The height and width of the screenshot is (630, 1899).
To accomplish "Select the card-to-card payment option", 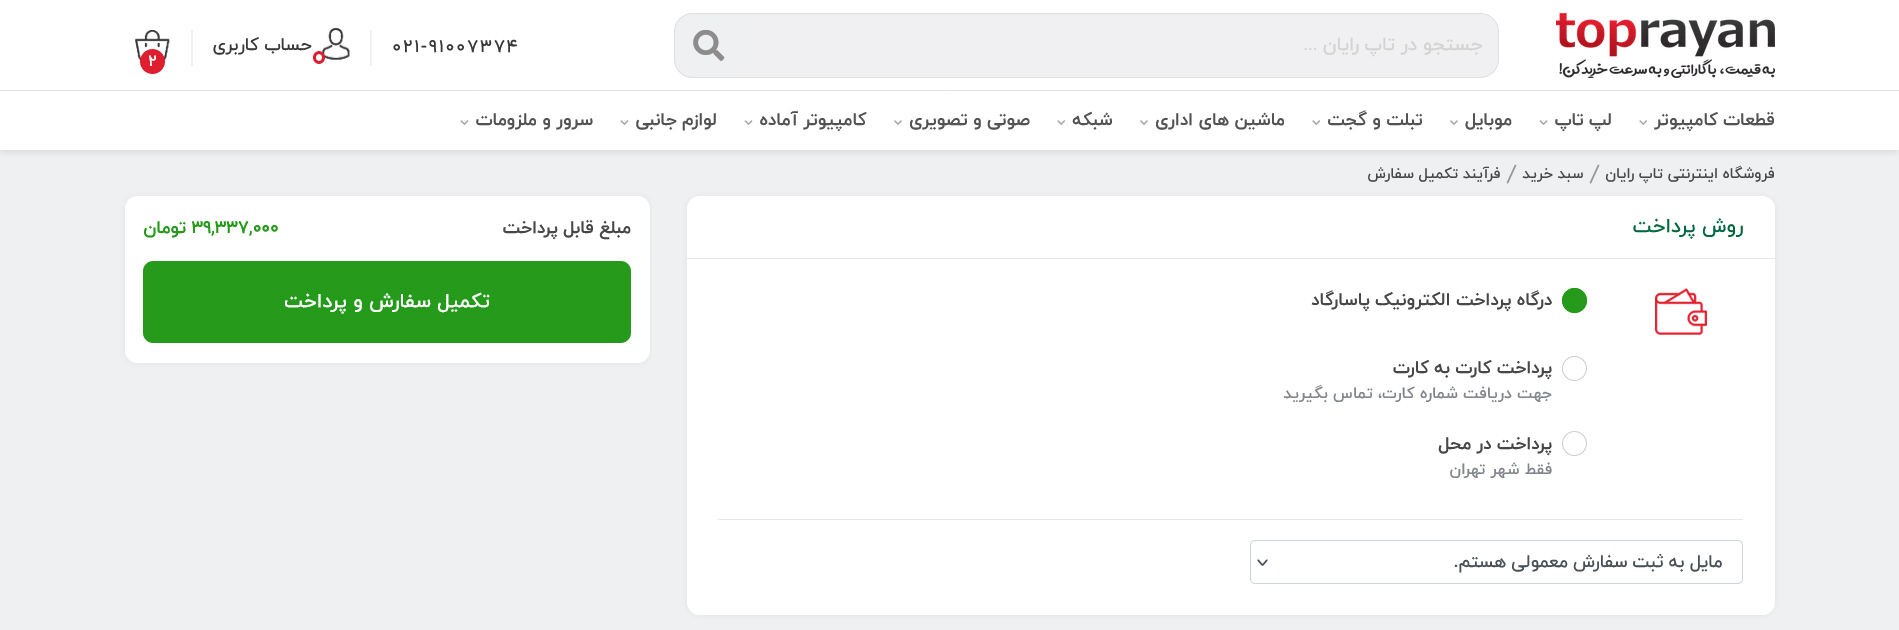I will click(x=1574, y=368).
